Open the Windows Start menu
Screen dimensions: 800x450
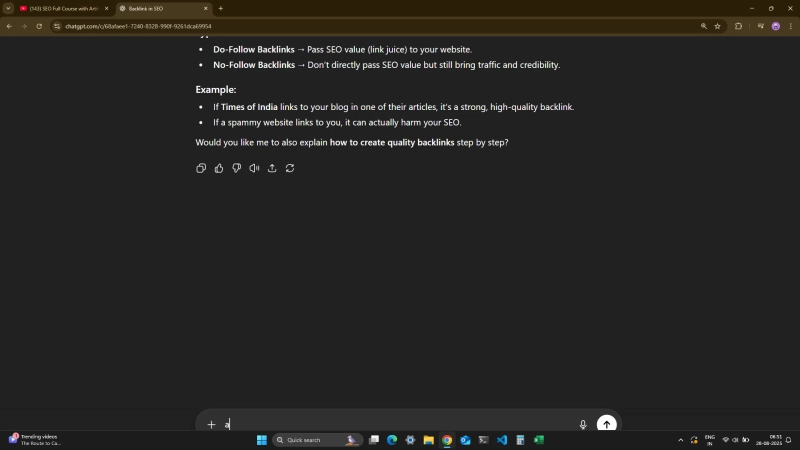[x=262, y=440]
